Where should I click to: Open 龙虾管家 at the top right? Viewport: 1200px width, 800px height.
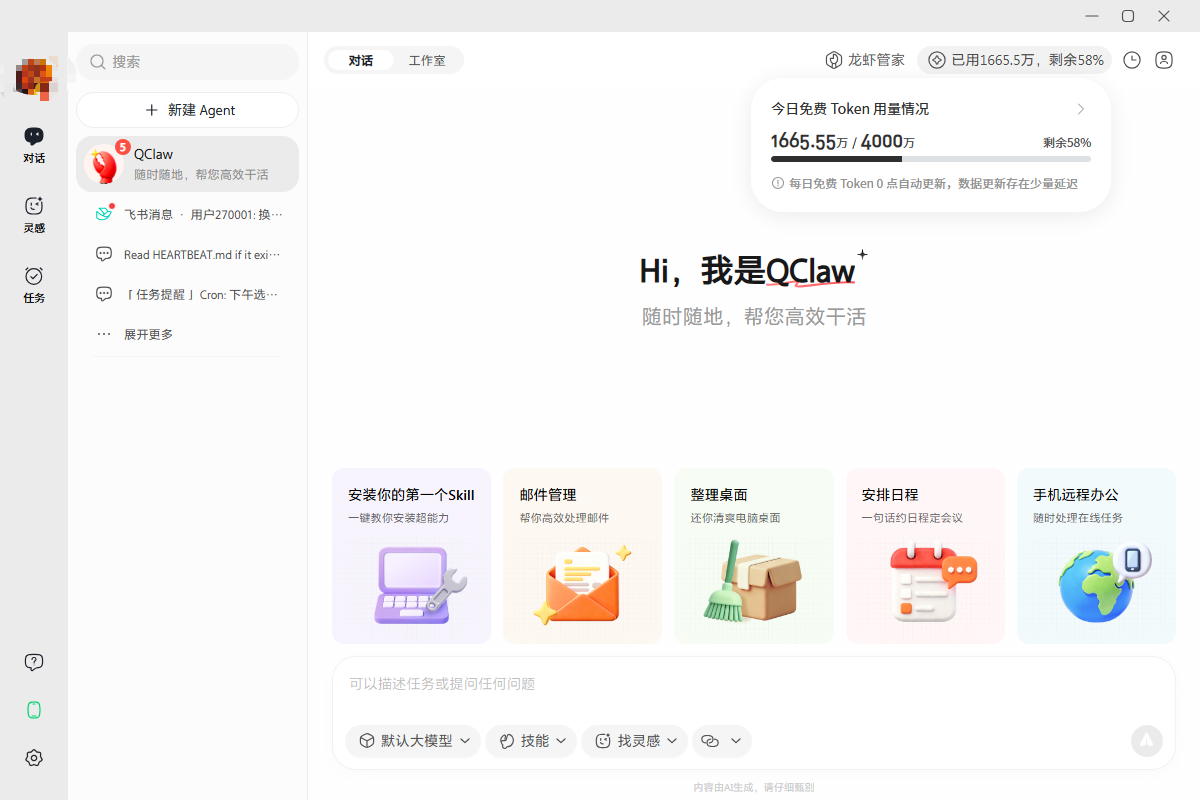[864, 60]
